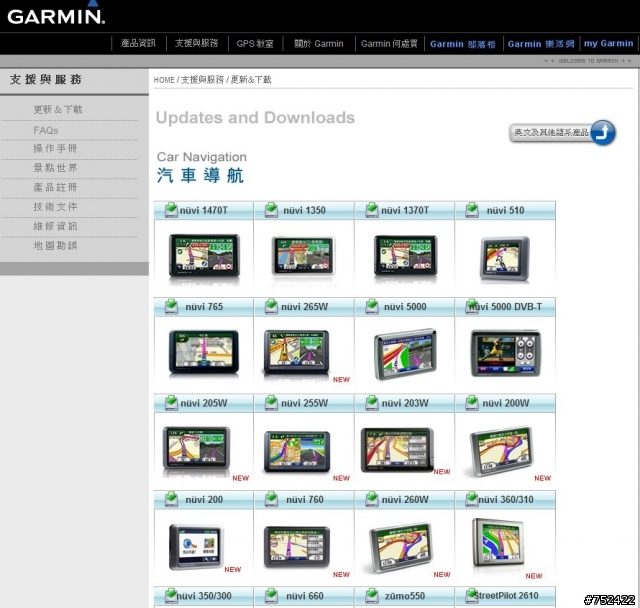Select 更新 & 下載 in the sidebar

(58, 109)
